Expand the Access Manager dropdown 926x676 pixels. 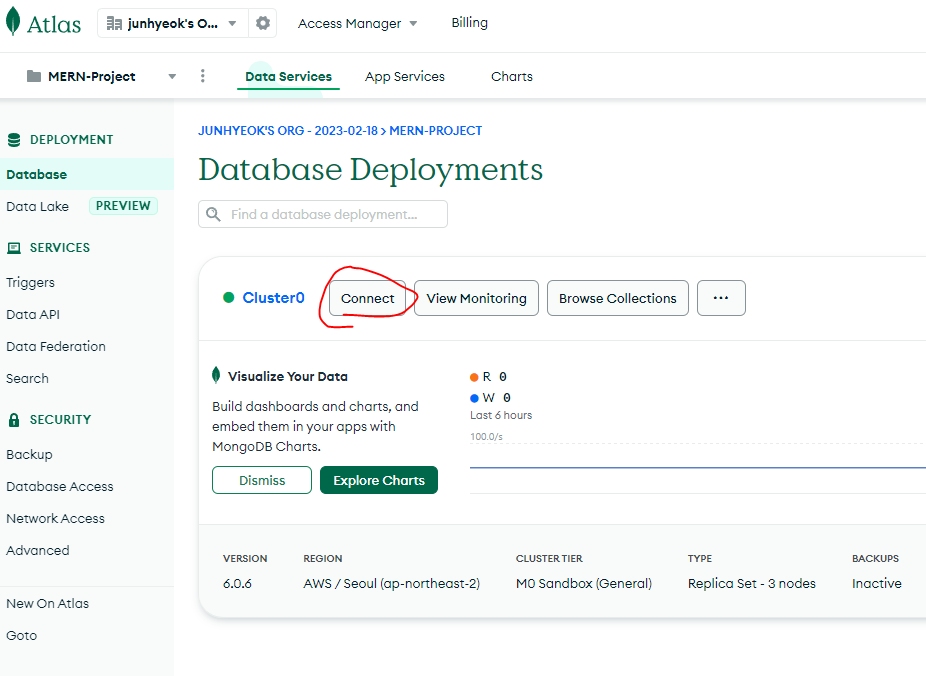pyautogui.click(x=357, y=24)
